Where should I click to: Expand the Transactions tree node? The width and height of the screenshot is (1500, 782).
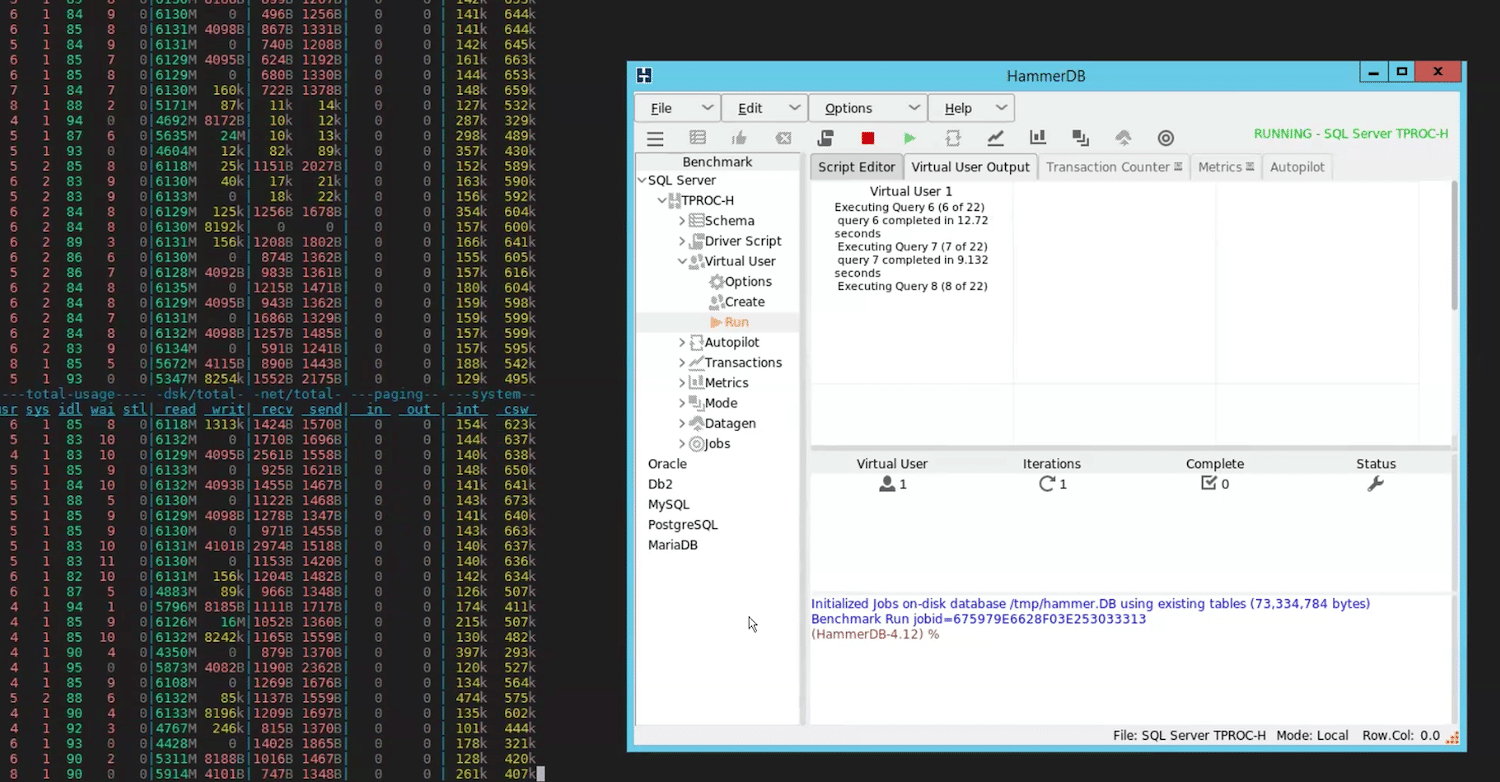(683, 363)
